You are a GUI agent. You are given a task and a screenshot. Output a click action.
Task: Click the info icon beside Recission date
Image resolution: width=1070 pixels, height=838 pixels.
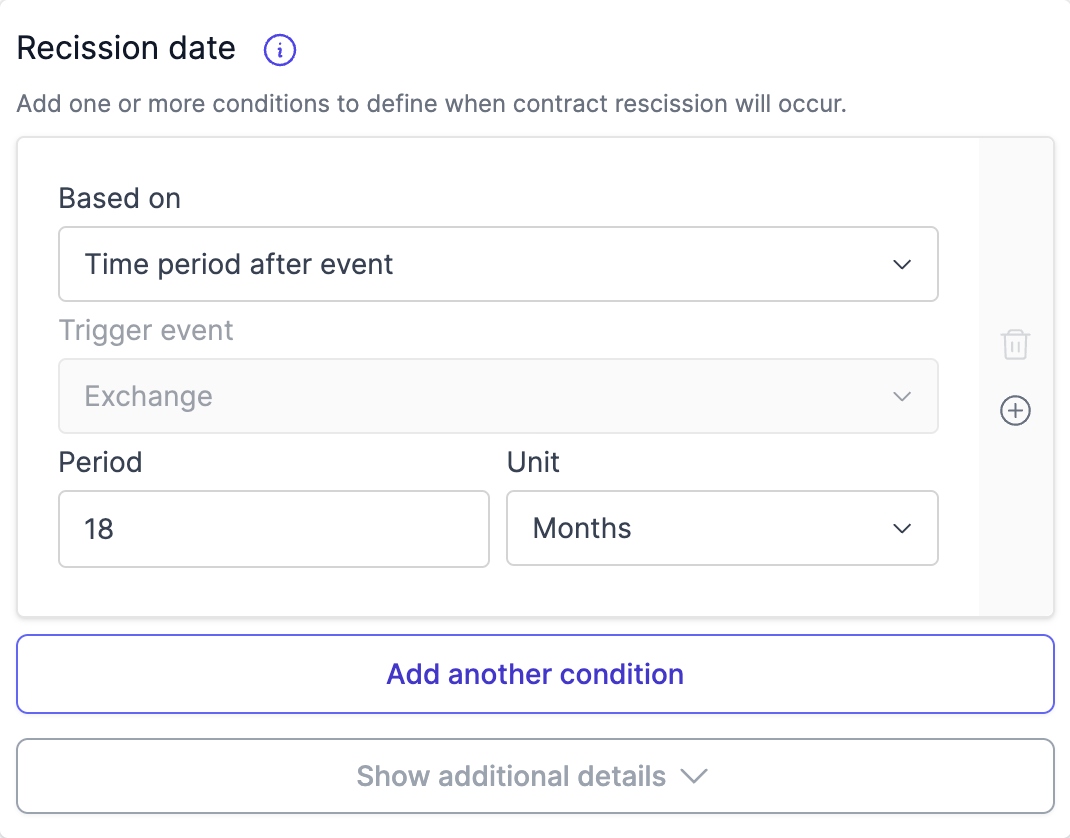click(x=280, y=50)
